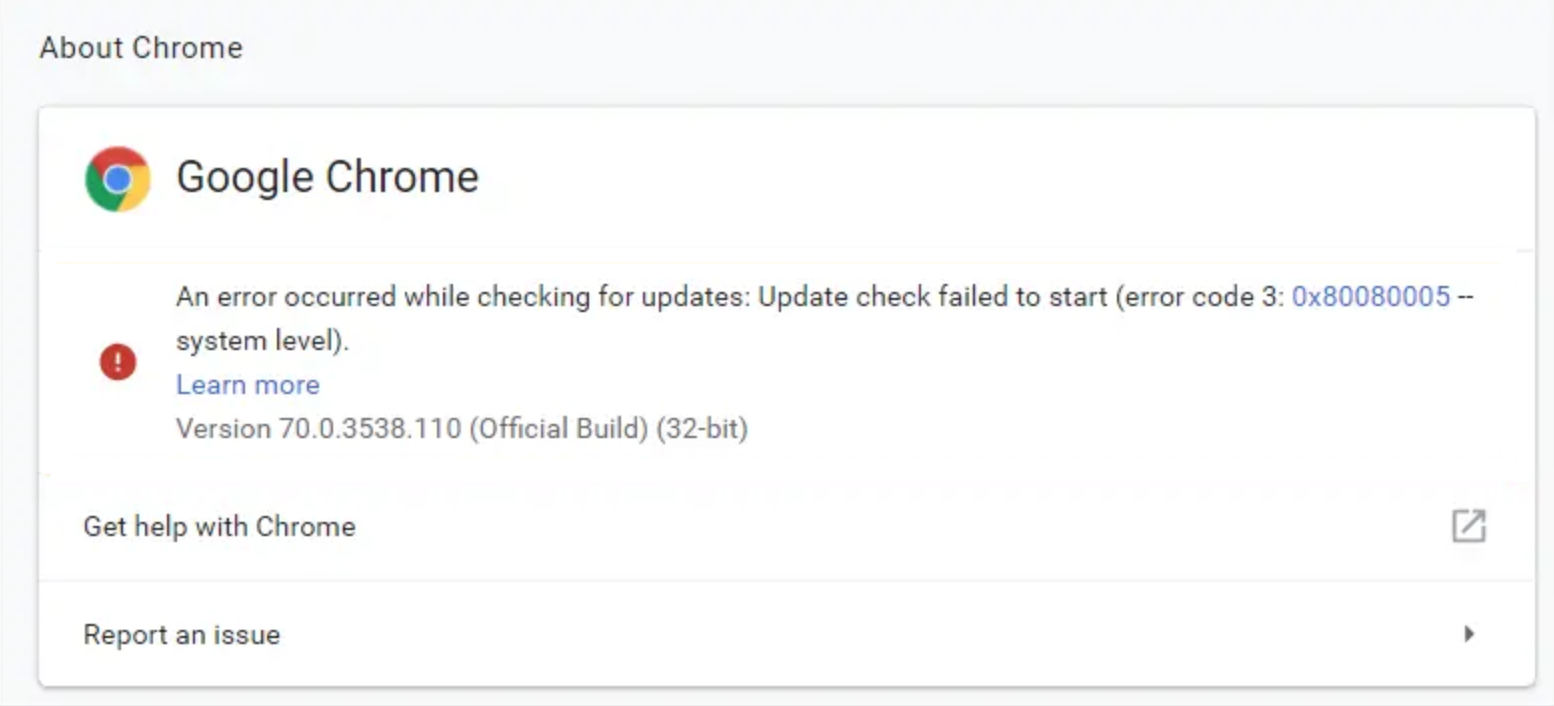Select Report an issue
This screenshot has width=1554, height=706.
(x=181, y=635)
